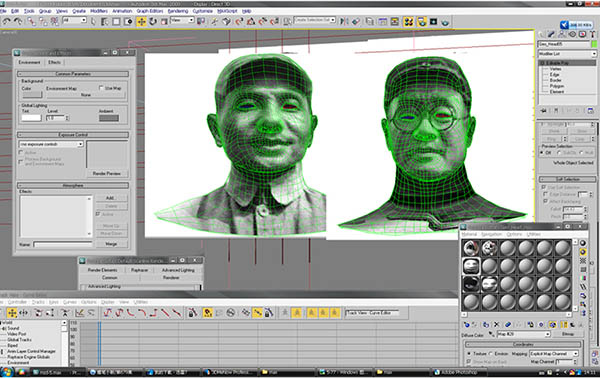Select the Environ radio button
The width and height of the screenshot is (600, 378).
click(x=491, y=354)
